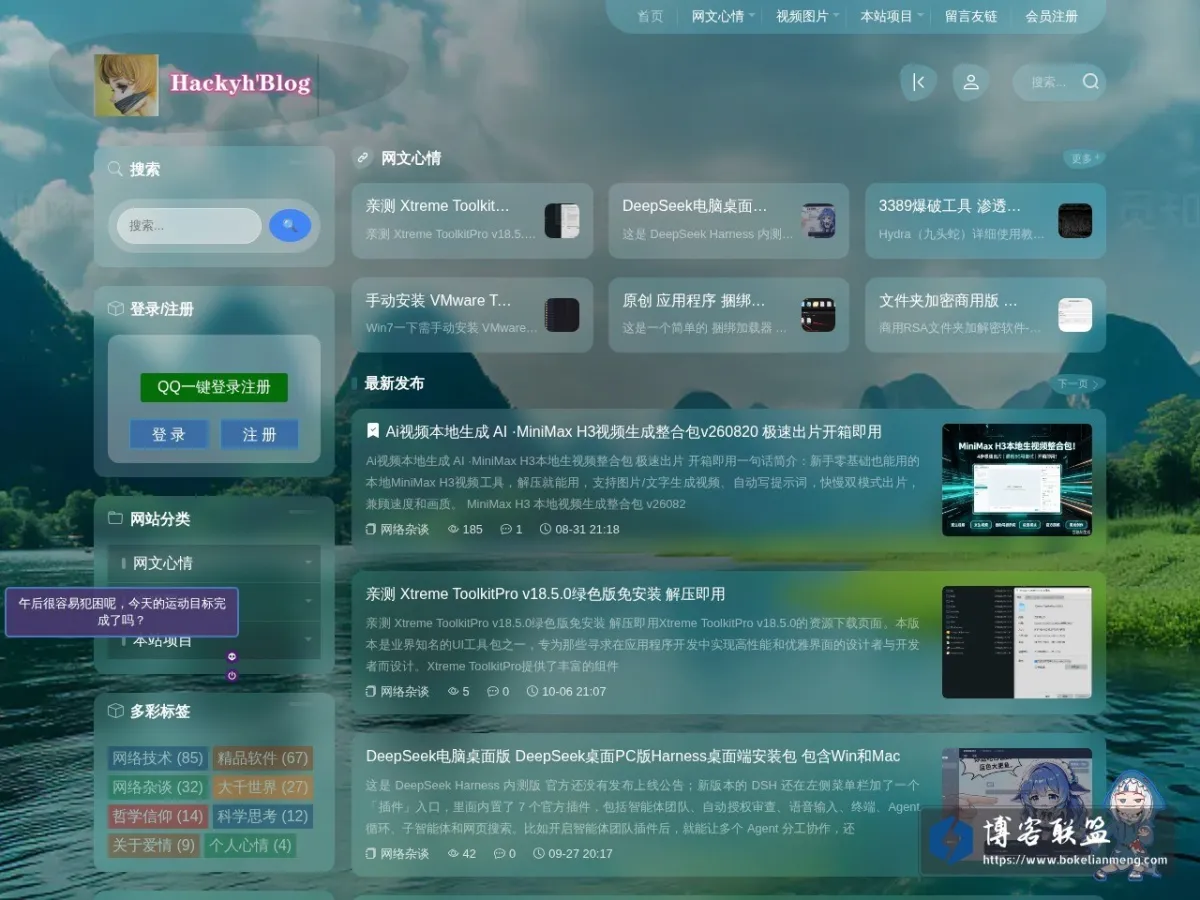Click the folder icon beside 网站分类
Image resolution: width=1200 pixels, height=900 pixels.
[115, 518]
